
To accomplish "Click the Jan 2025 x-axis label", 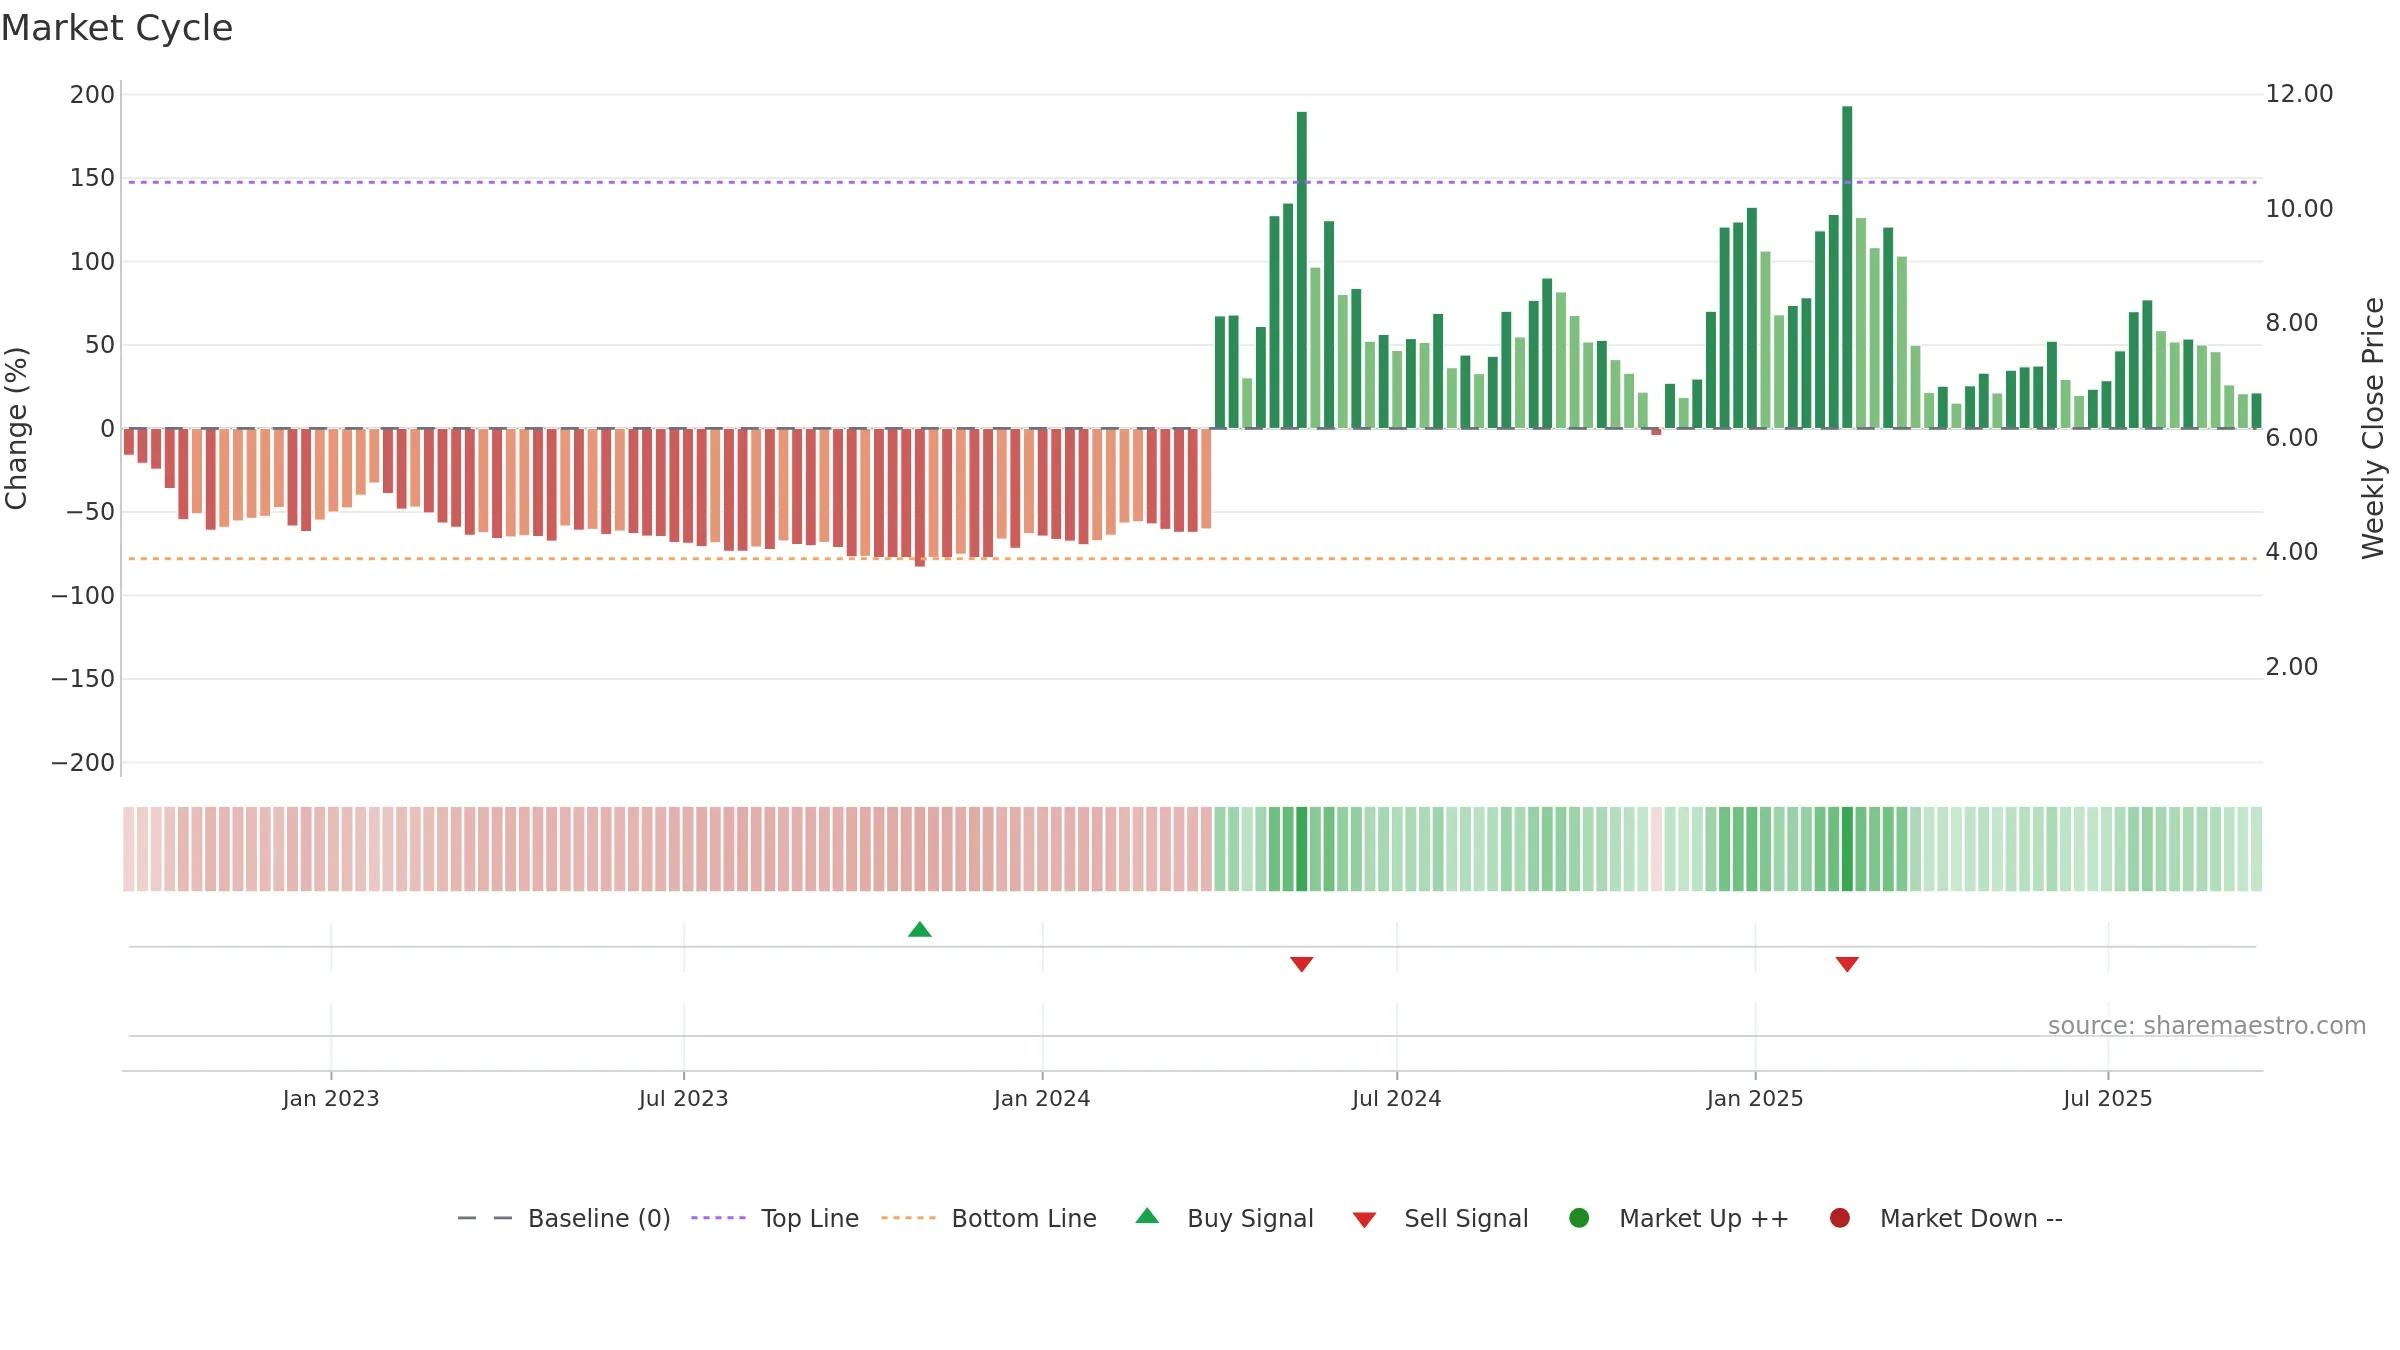I will 1755,1099.
